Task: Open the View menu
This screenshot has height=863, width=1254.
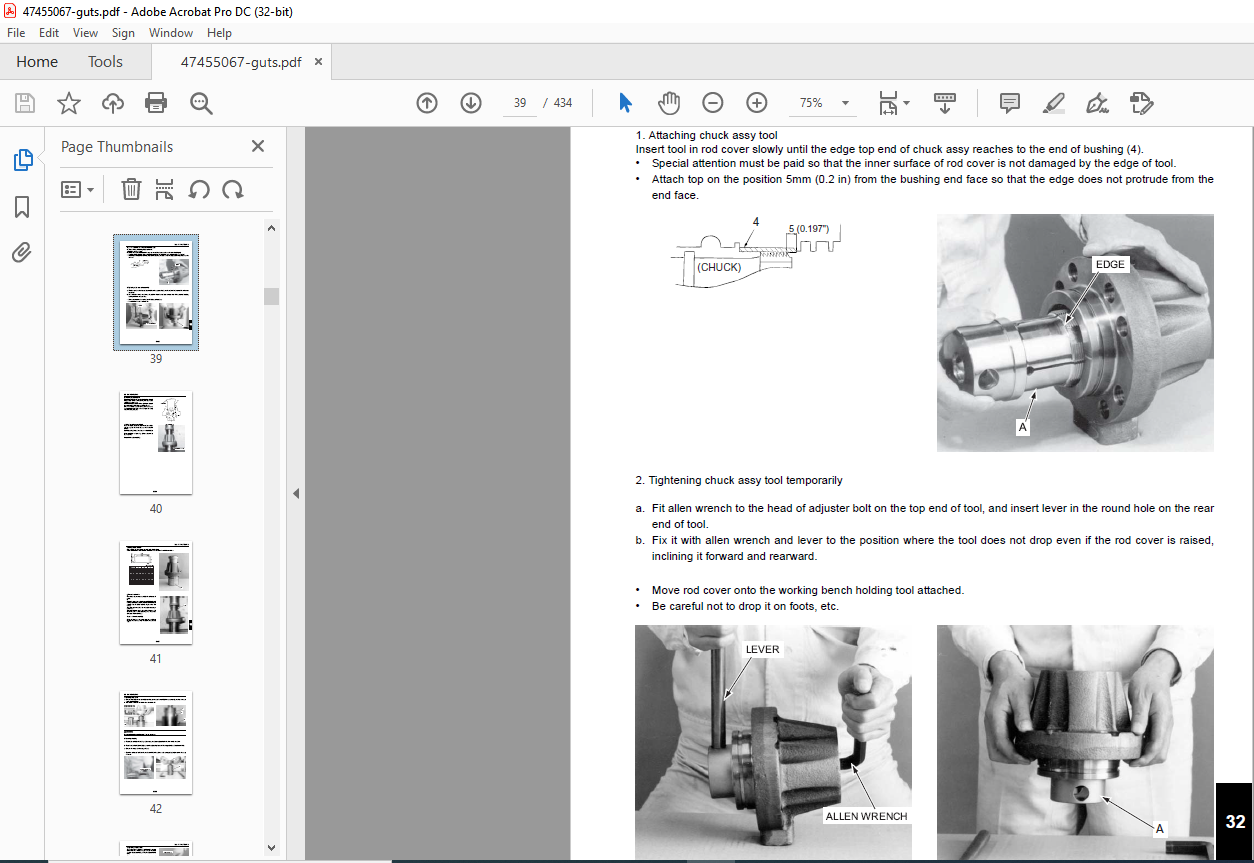Action: point(86,33)
